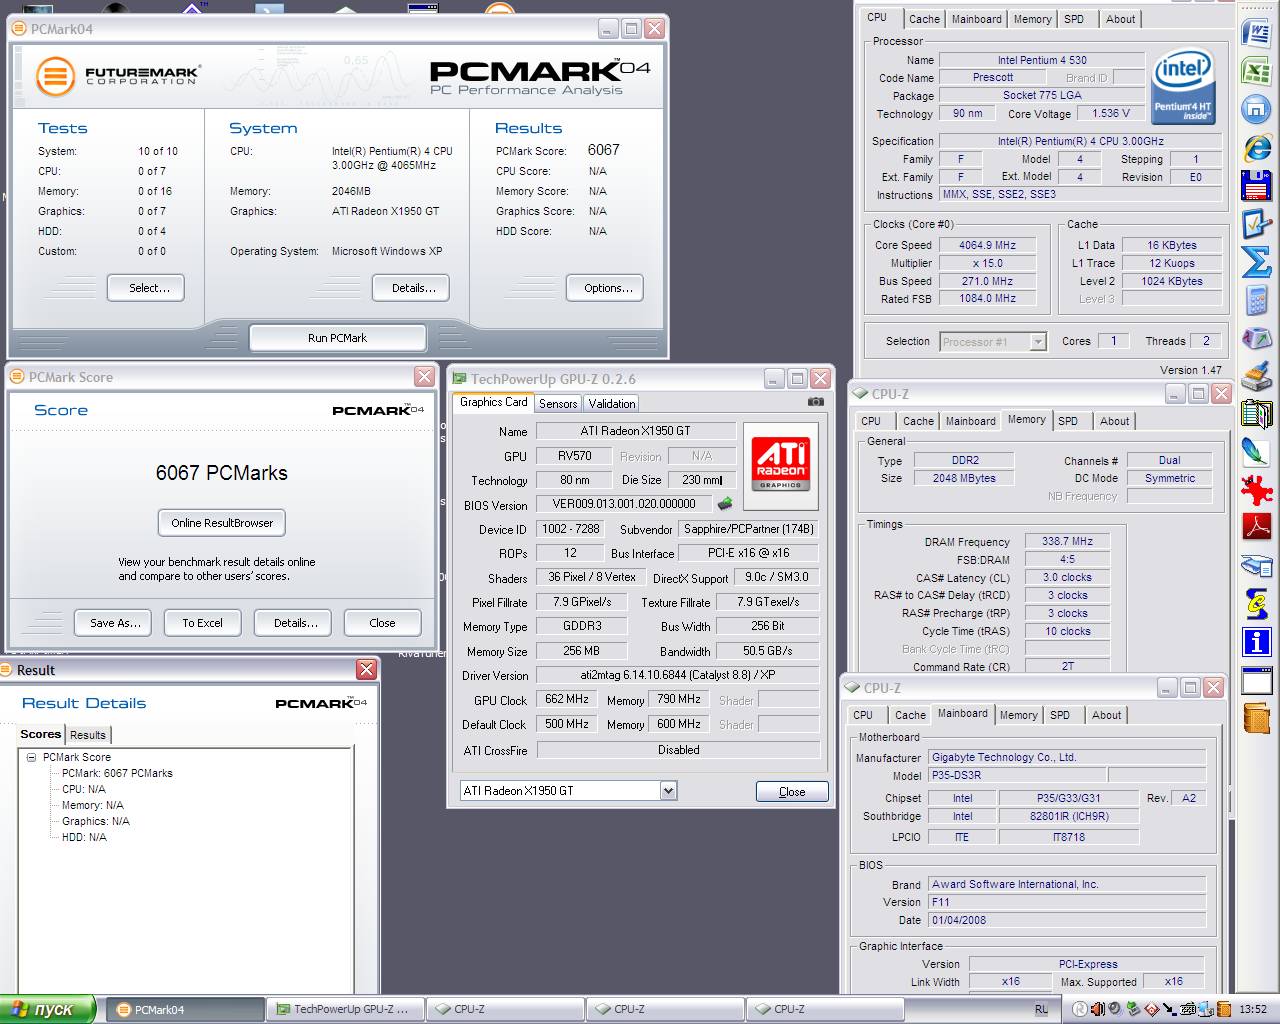The image size is (1280, 1024).
Task: Launch Excel from the side launcher bar
Action: pyautogui.click(x=1256, y=72)
